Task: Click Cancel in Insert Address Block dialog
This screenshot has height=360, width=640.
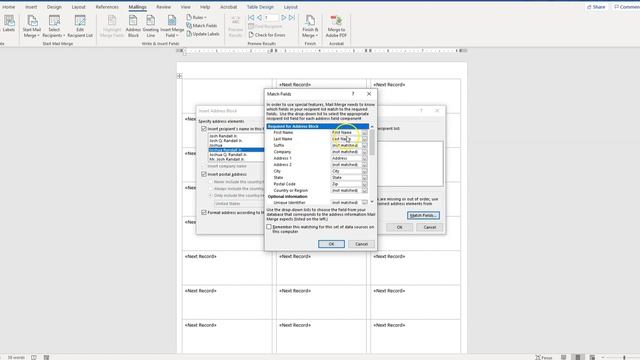Action: coord(430,227)
